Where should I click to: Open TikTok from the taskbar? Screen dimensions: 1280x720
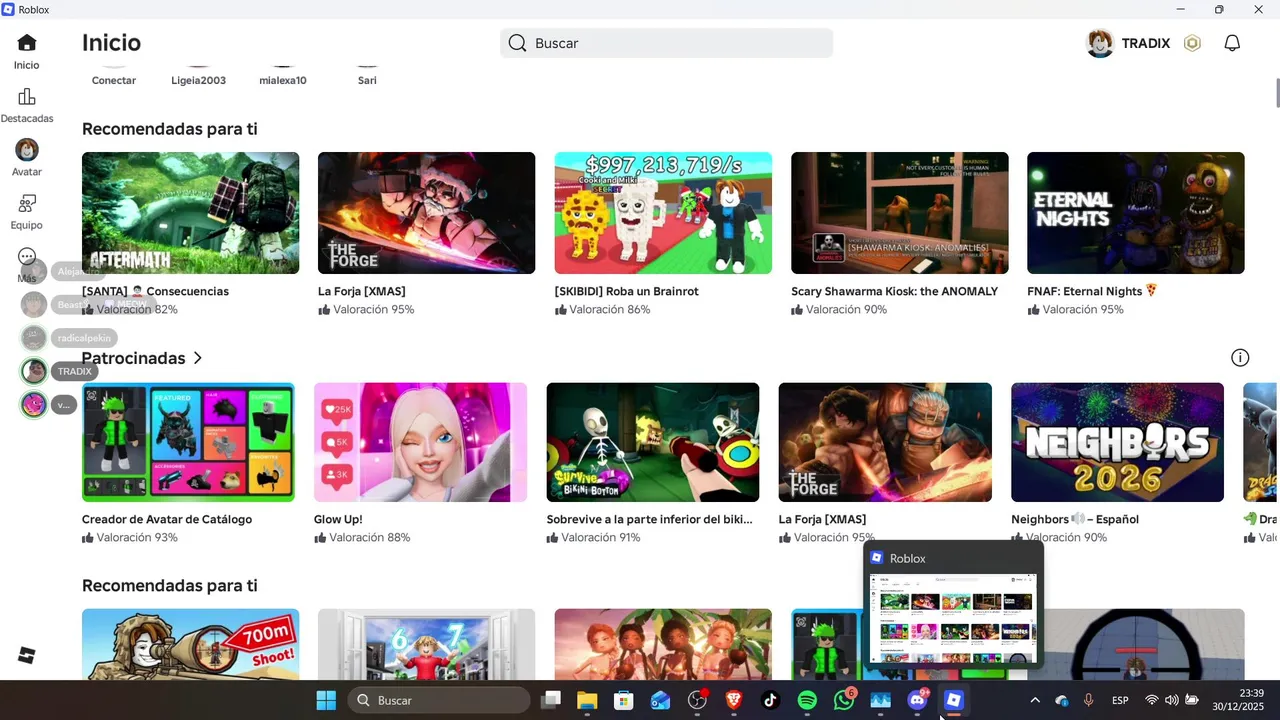pos(770,700)
